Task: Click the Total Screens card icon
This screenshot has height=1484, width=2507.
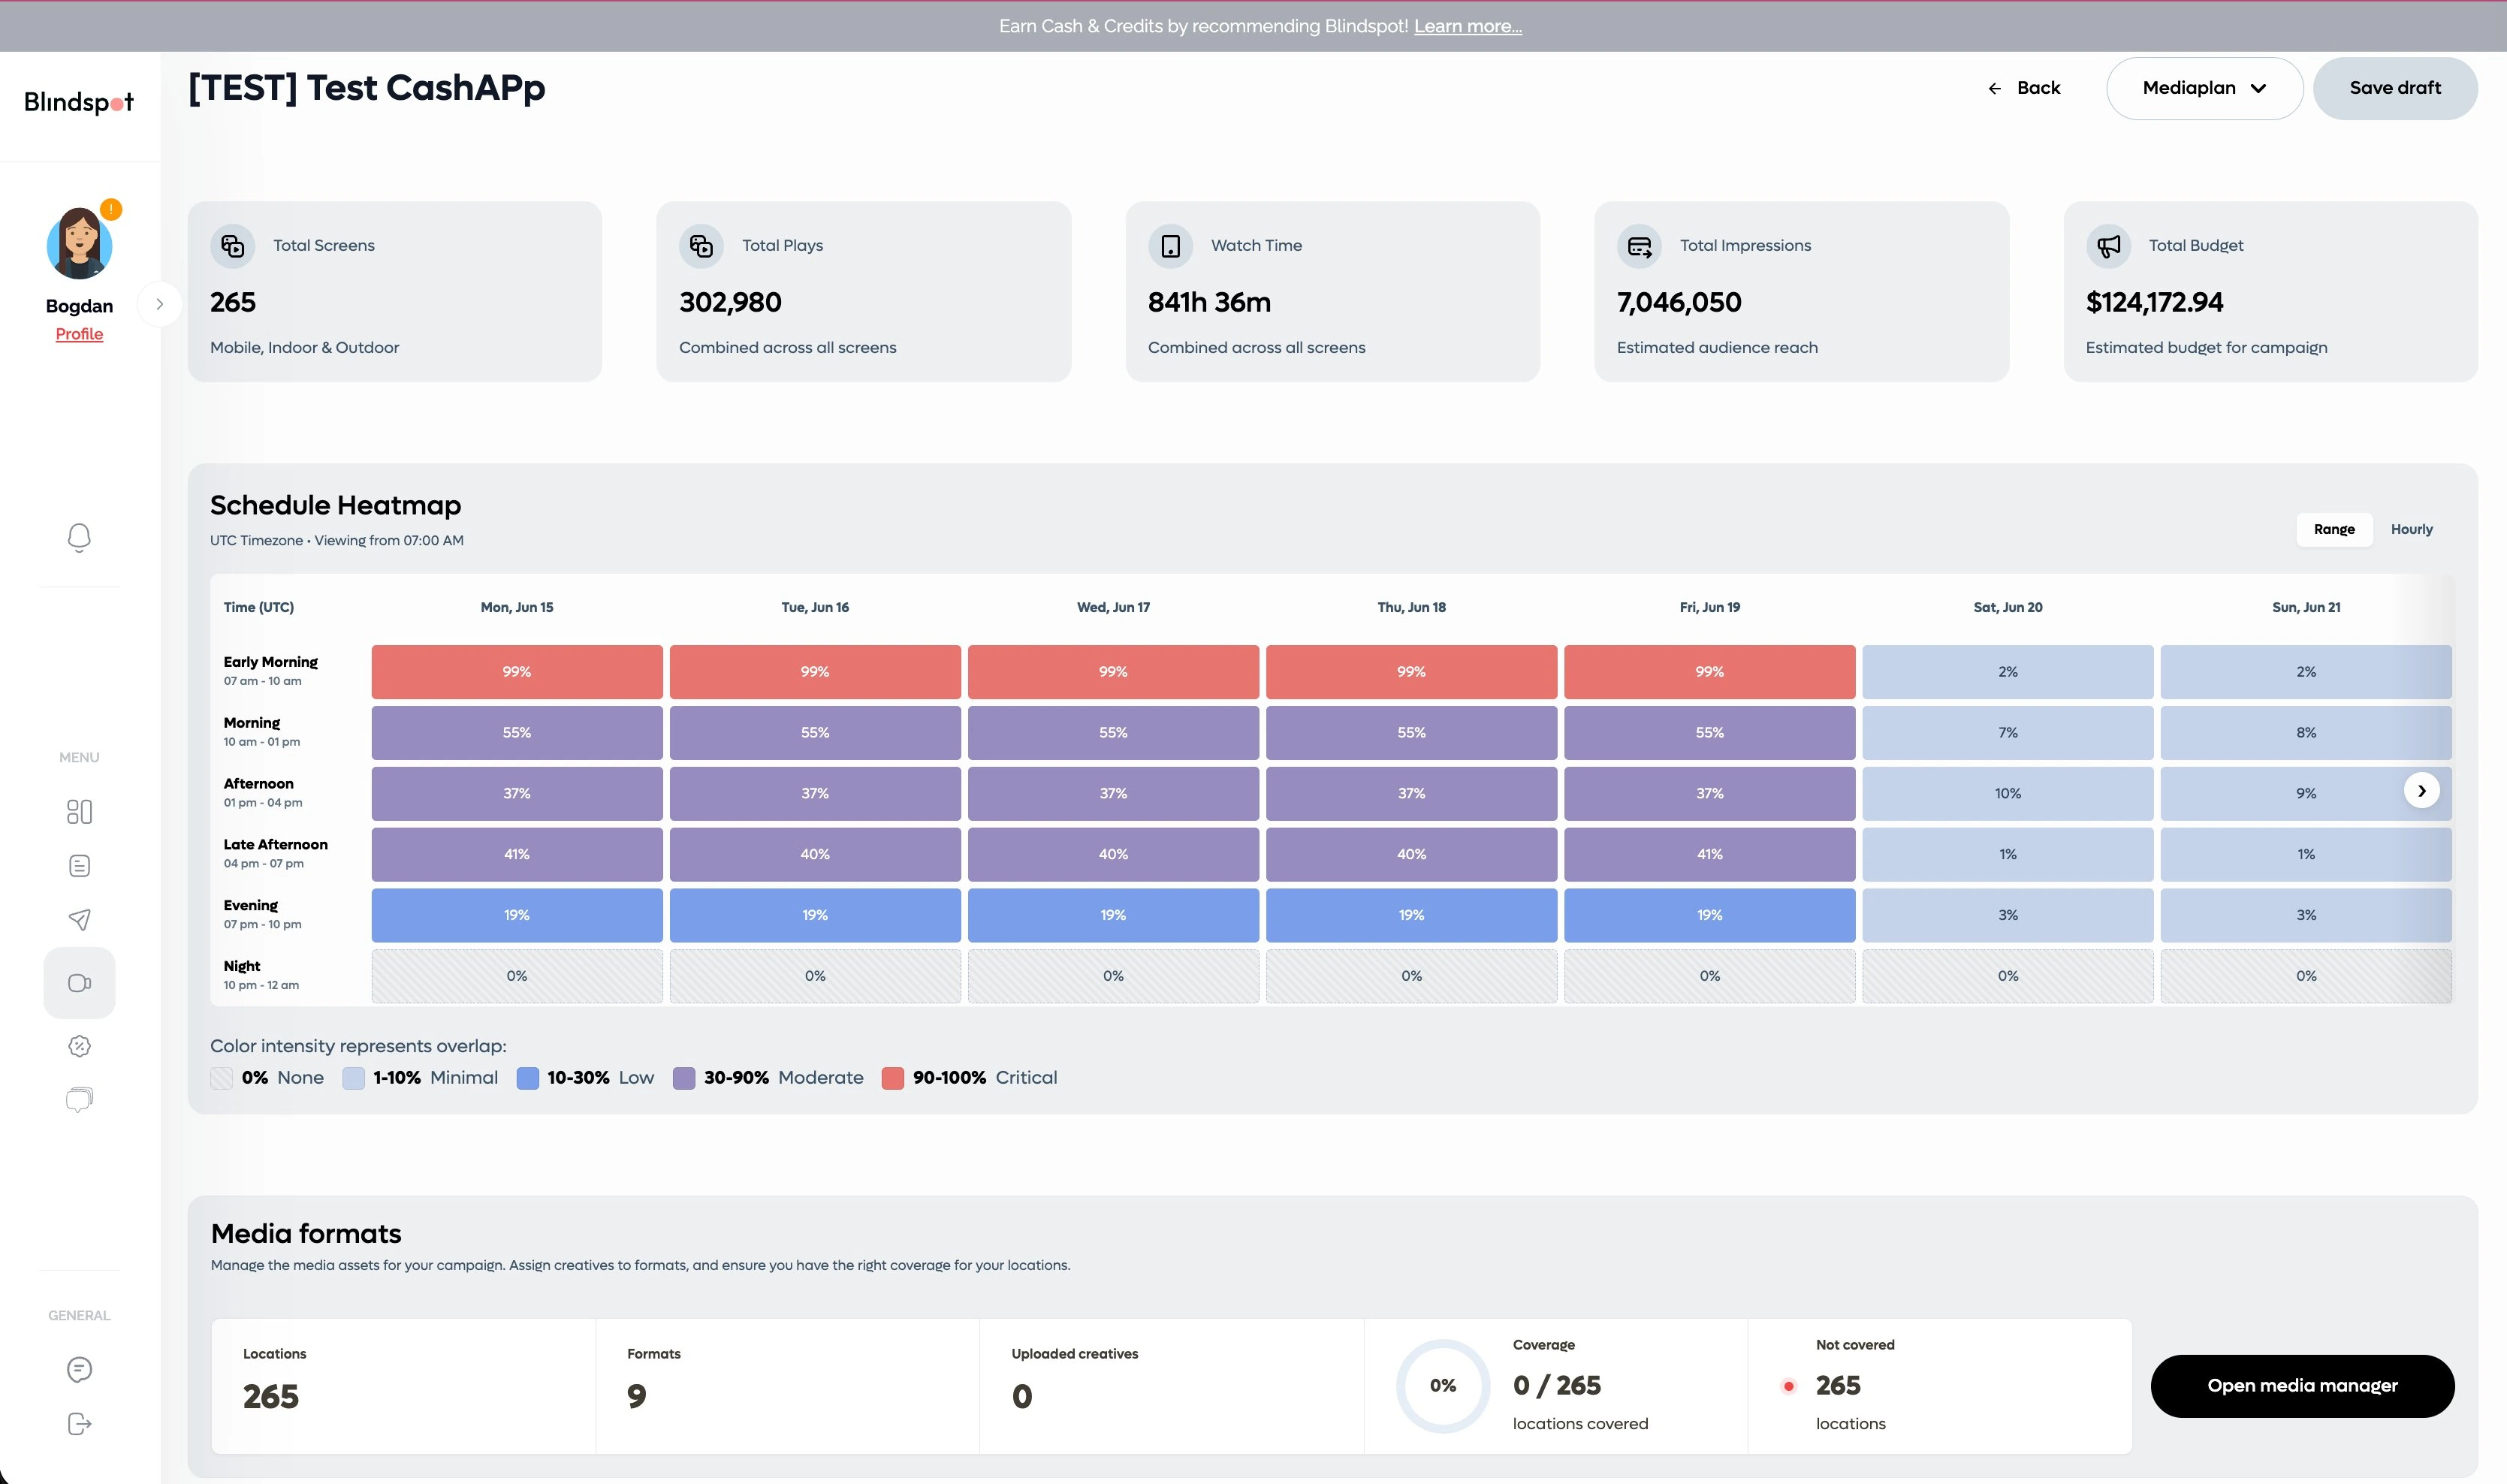Action: pyautogui.click(x=233, y=246)
